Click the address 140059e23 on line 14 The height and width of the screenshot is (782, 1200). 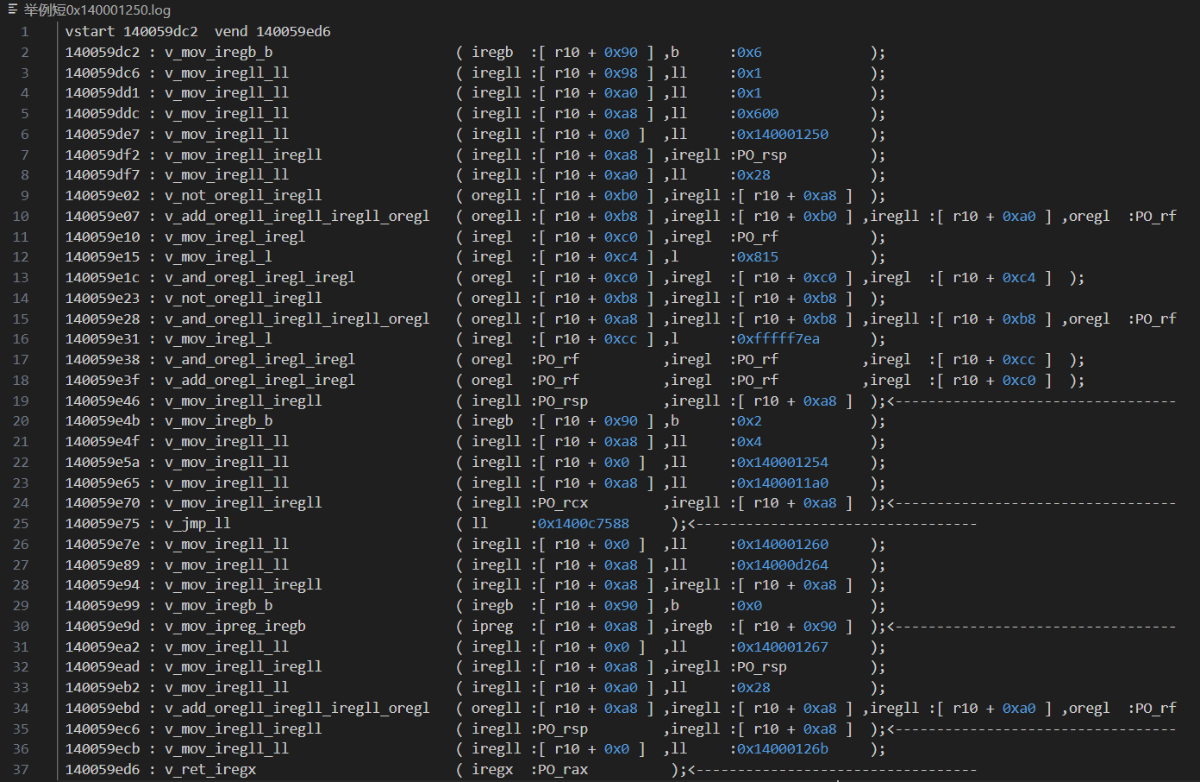[x=102, y=298]
